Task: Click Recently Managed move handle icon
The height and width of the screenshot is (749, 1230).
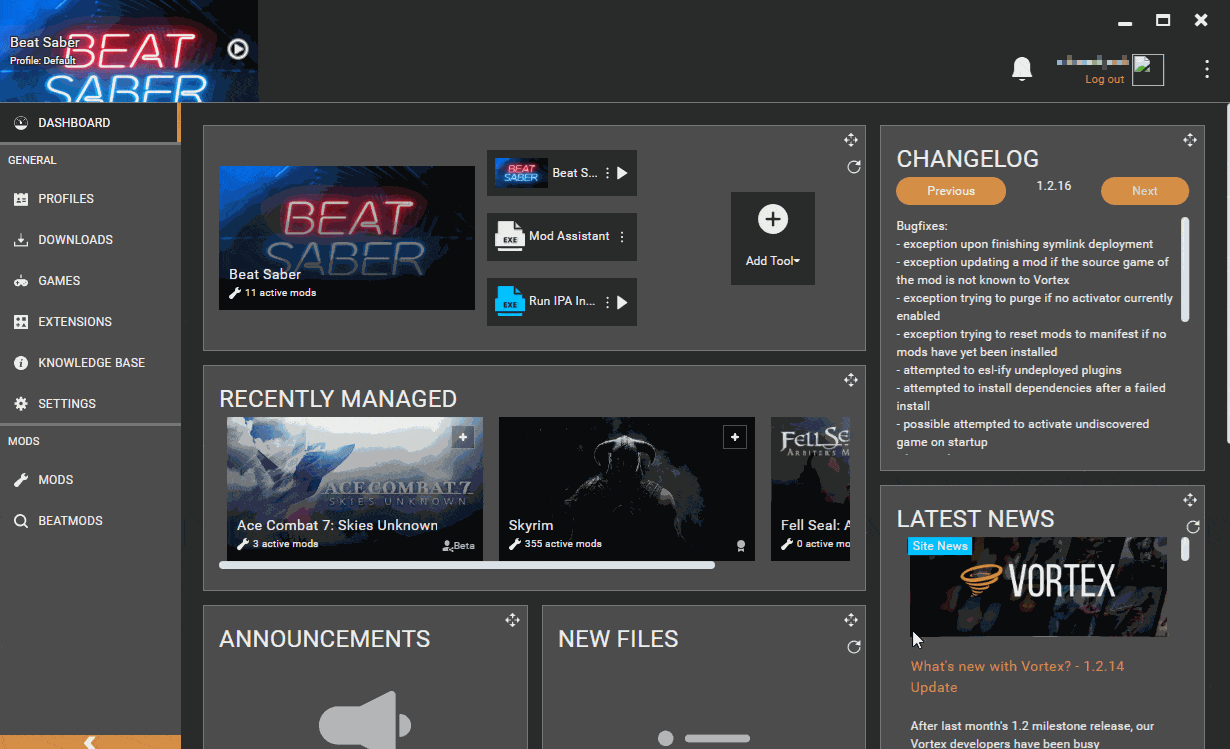Action: tap(851, 380)
